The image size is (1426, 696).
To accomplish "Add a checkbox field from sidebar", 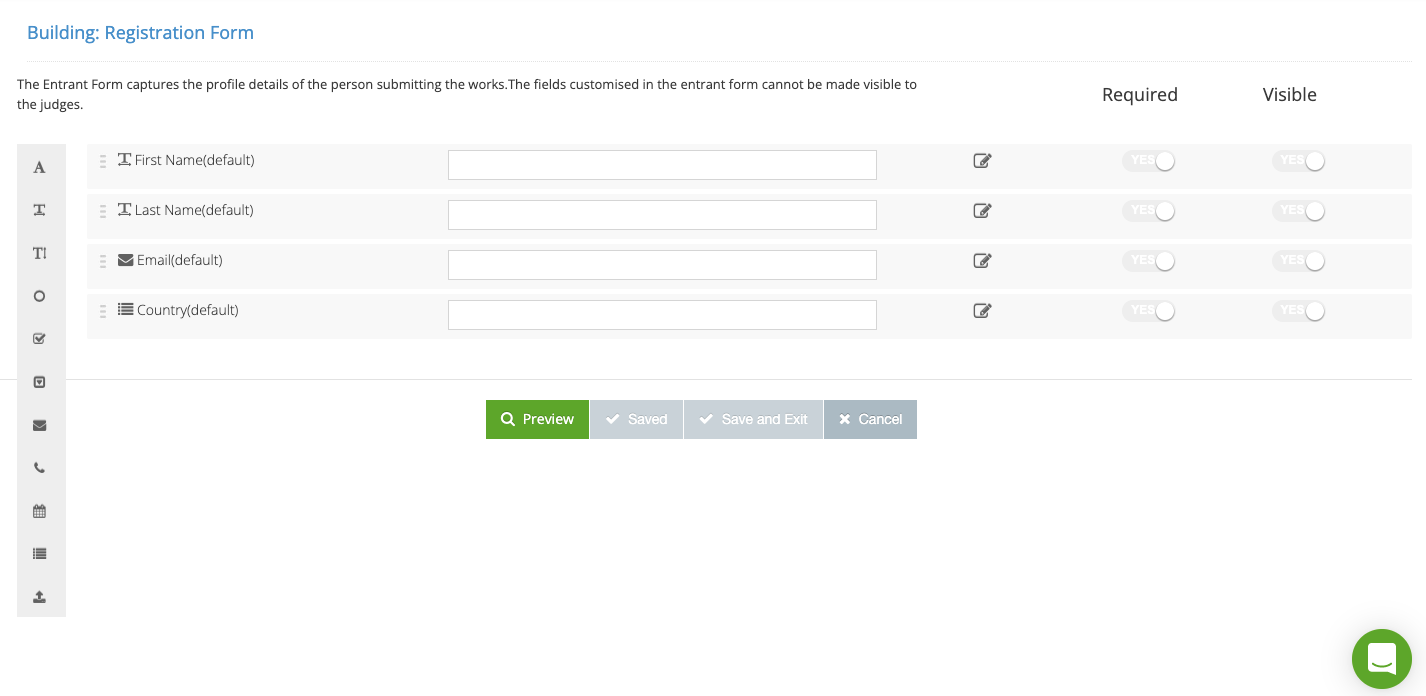I will (x=40, y=339).
